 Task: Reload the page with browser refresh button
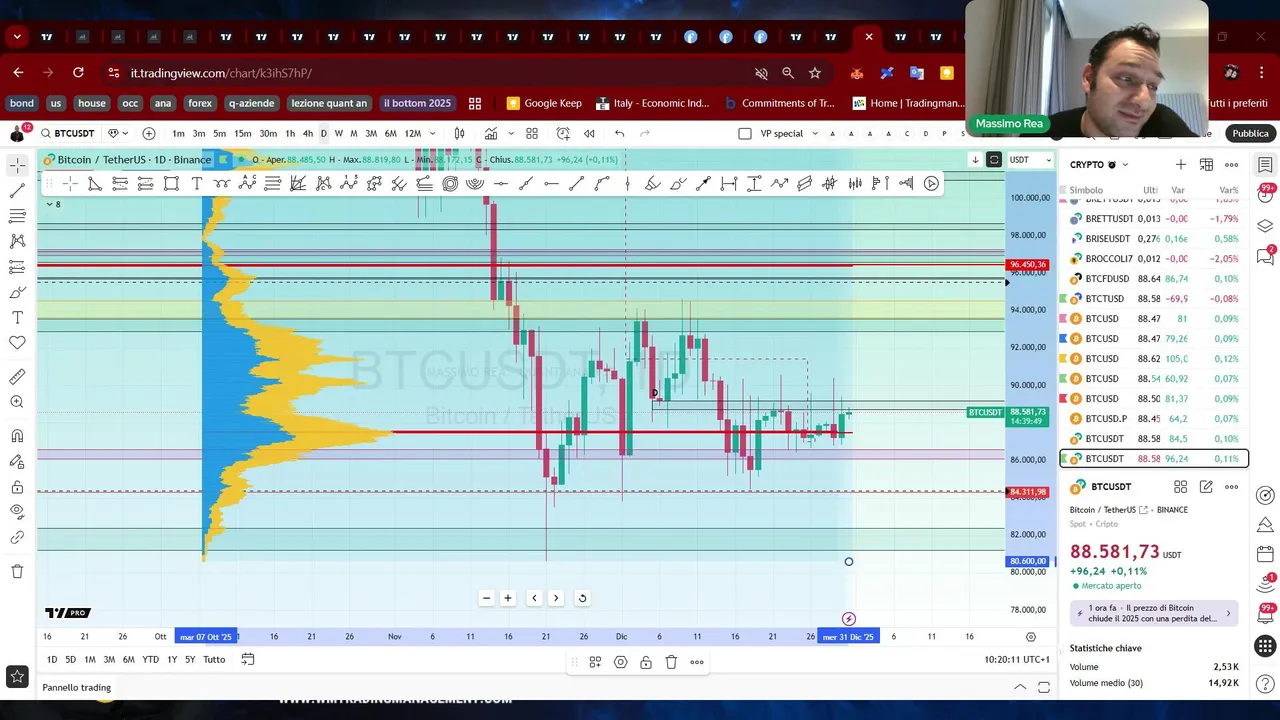pos(78,73)
